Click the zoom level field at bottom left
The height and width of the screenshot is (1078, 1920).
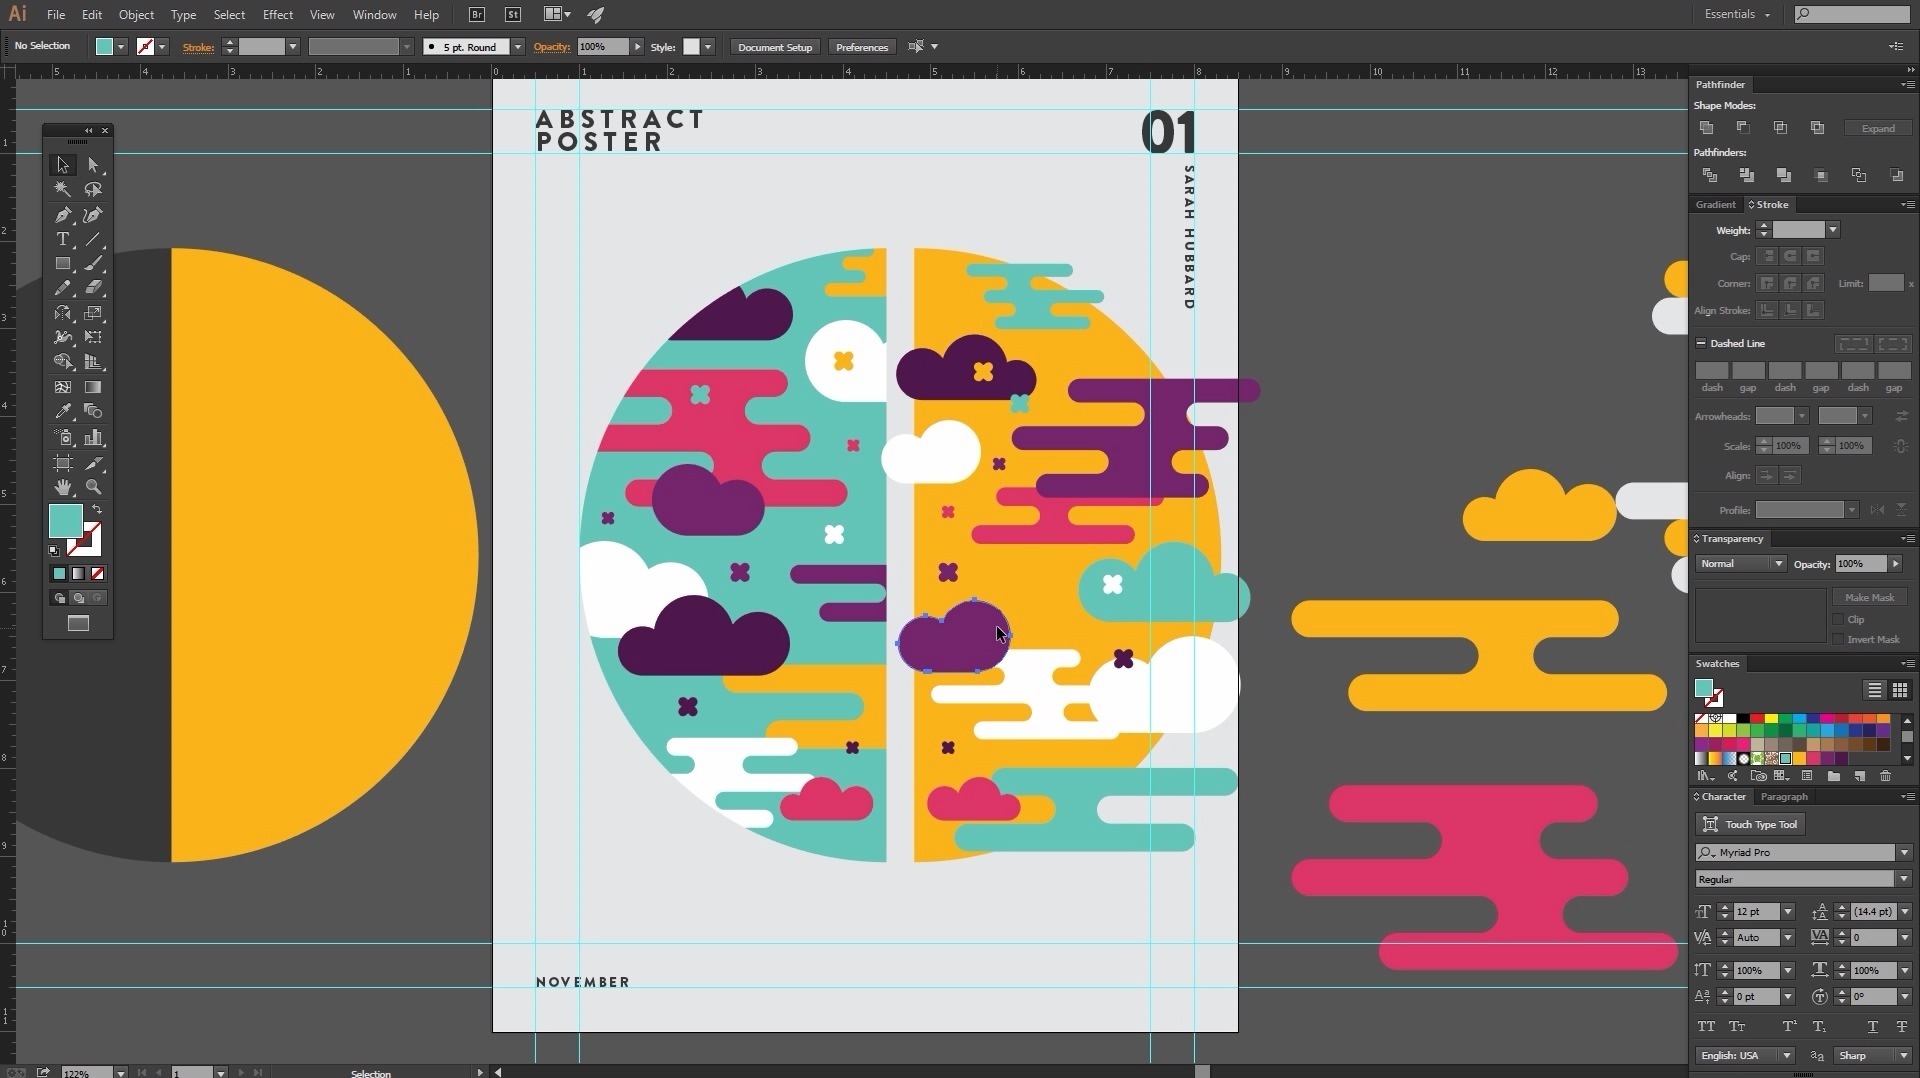[x=90, y=1072]
